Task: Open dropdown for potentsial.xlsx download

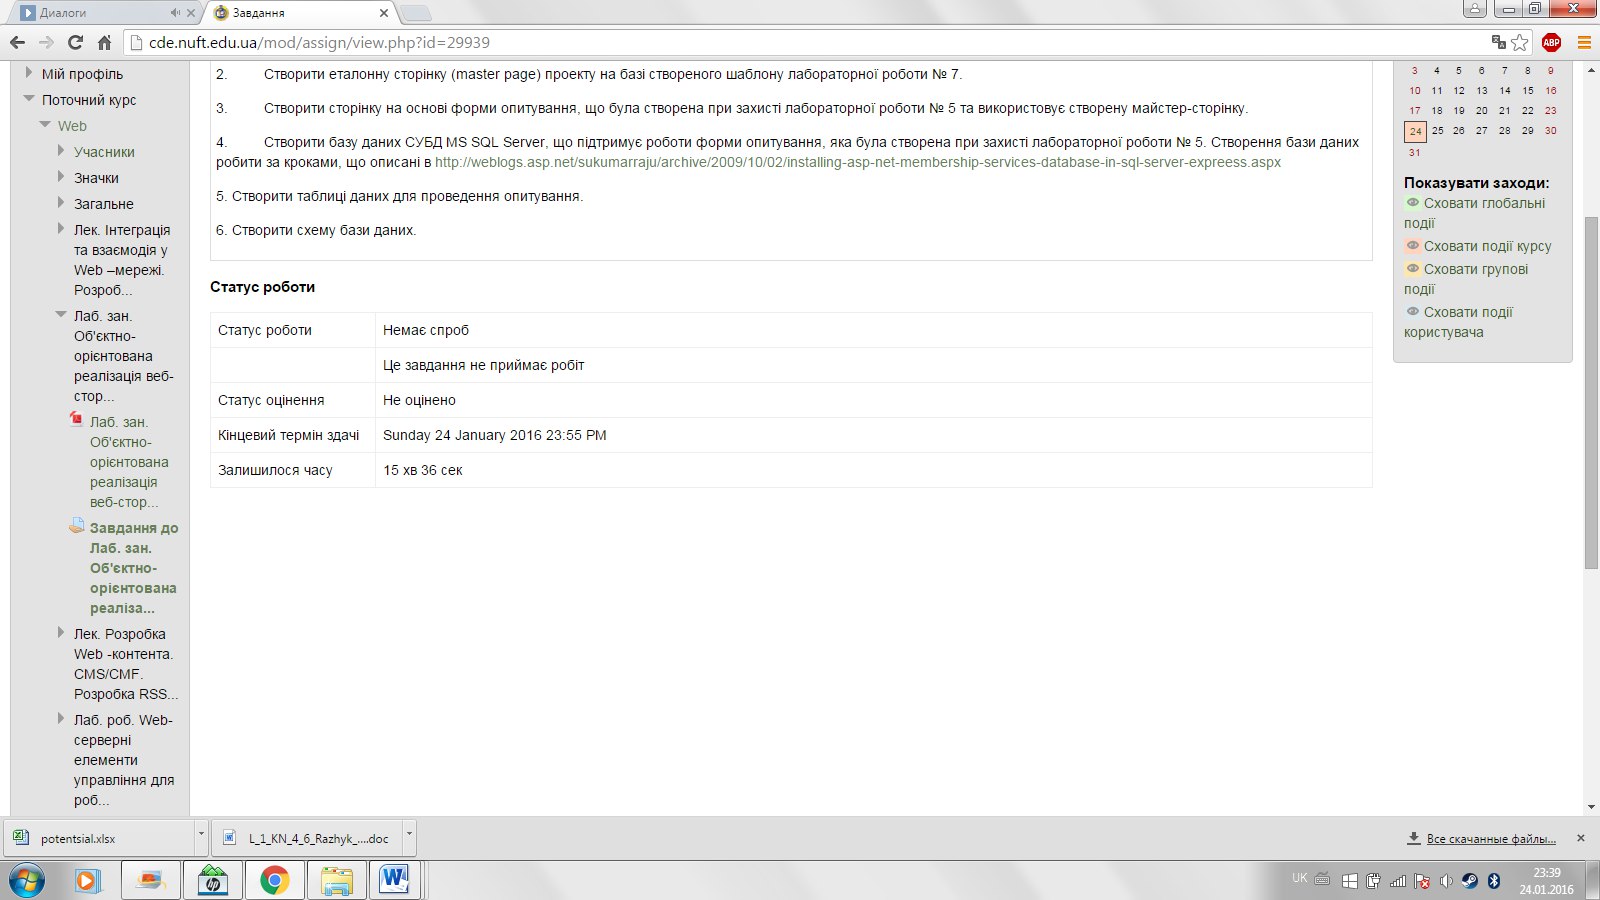Action: pos(201,833)
